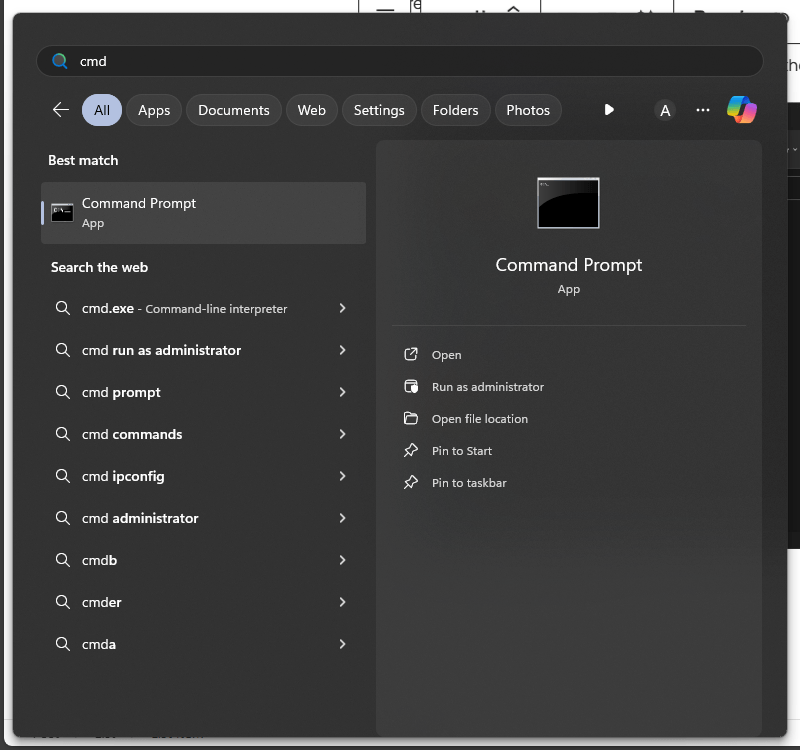Expand the cmd prompt suggestion chevron
The image size is (800, 750).
click(x=342, y=392)
